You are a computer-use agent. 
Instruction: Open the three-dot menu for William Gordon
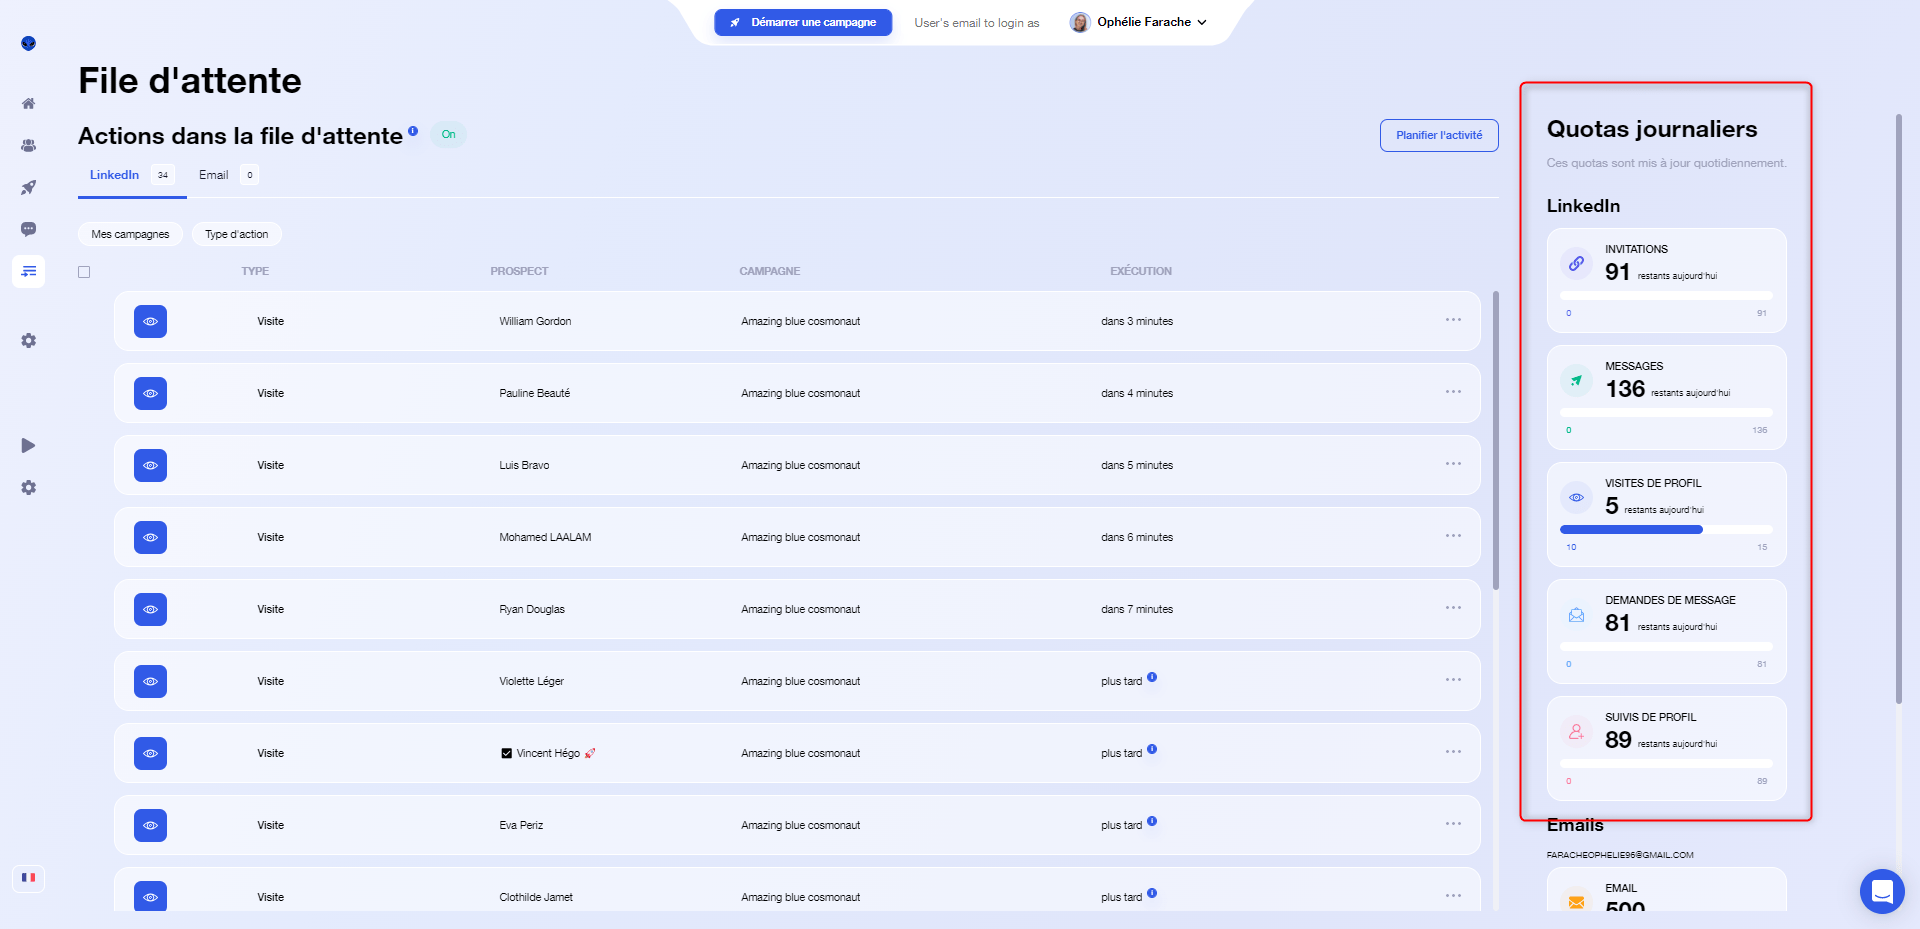coord(1453,320)
